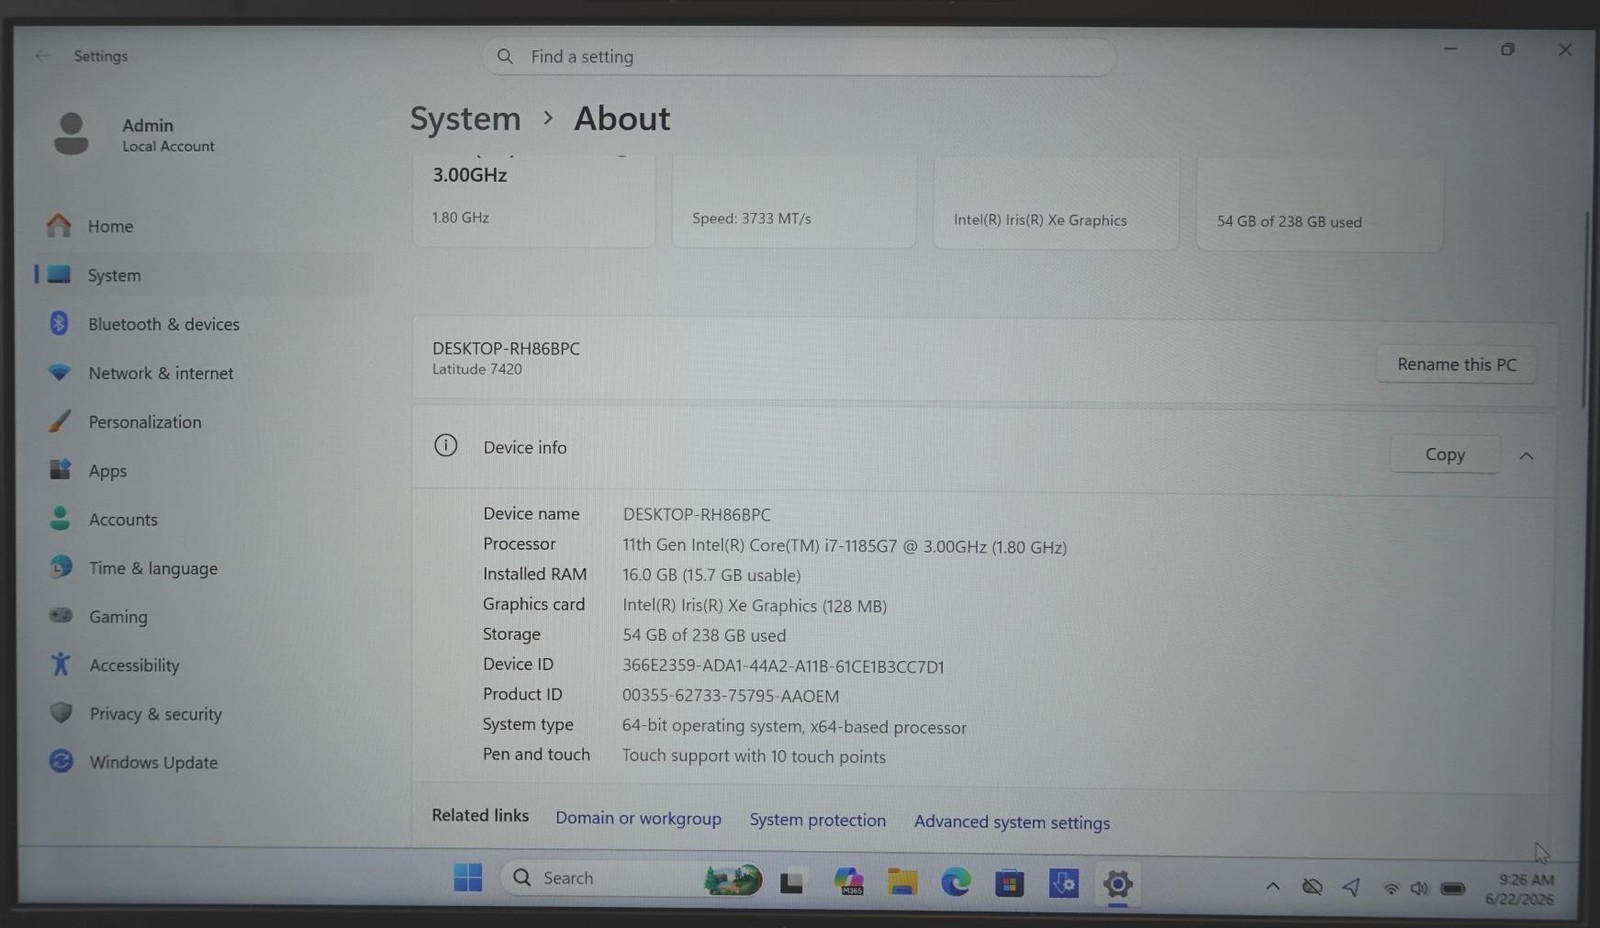Image resolution: width=1600 pixels, height=928 pixels.
Task: Click the blue gear app in the taskbar
Action: click(x=1063, y=883)
